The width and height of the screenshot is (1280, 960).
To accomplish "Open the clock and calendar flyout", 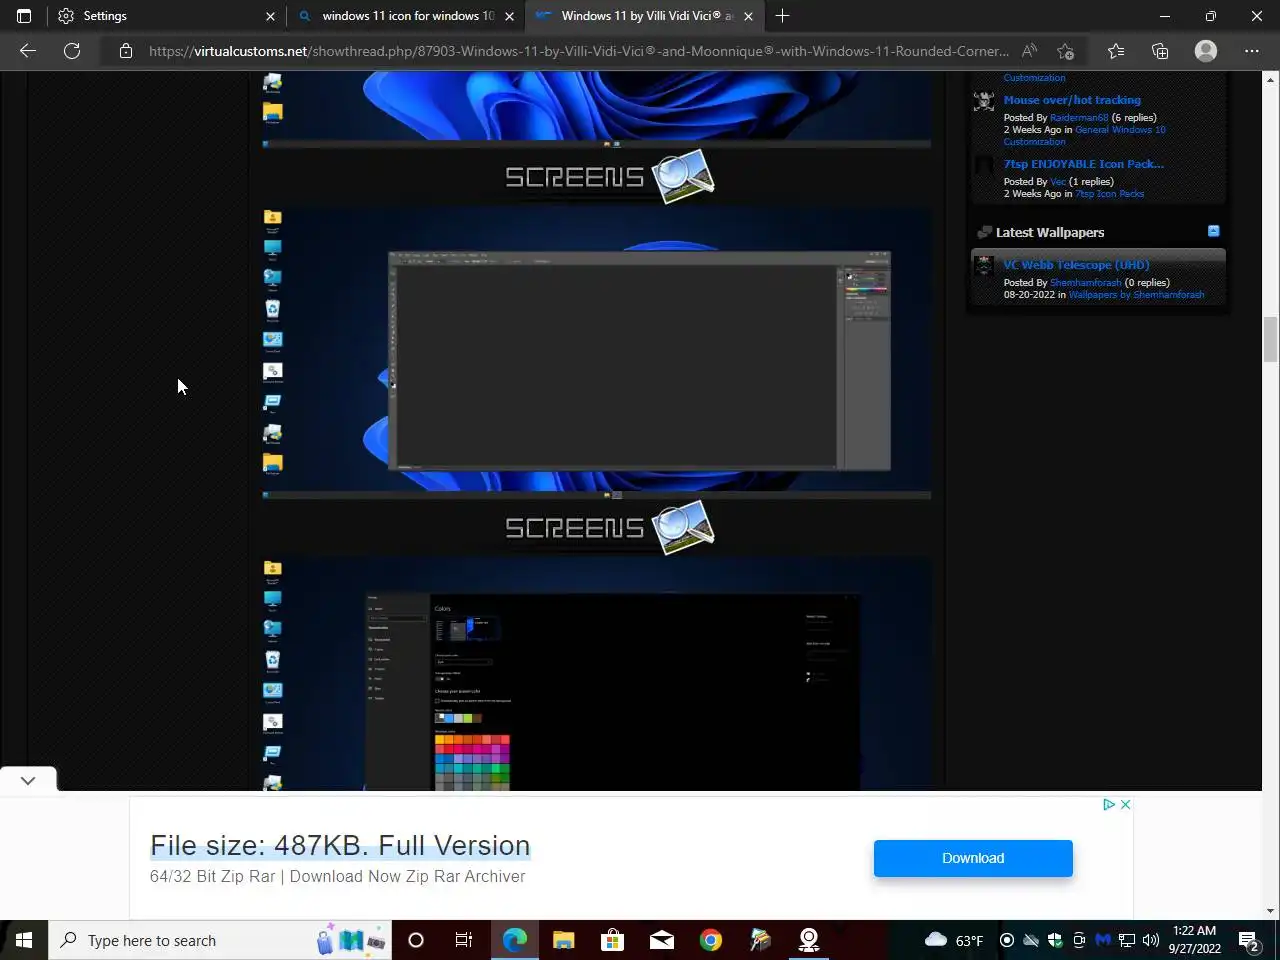I will coord(1195,940).
